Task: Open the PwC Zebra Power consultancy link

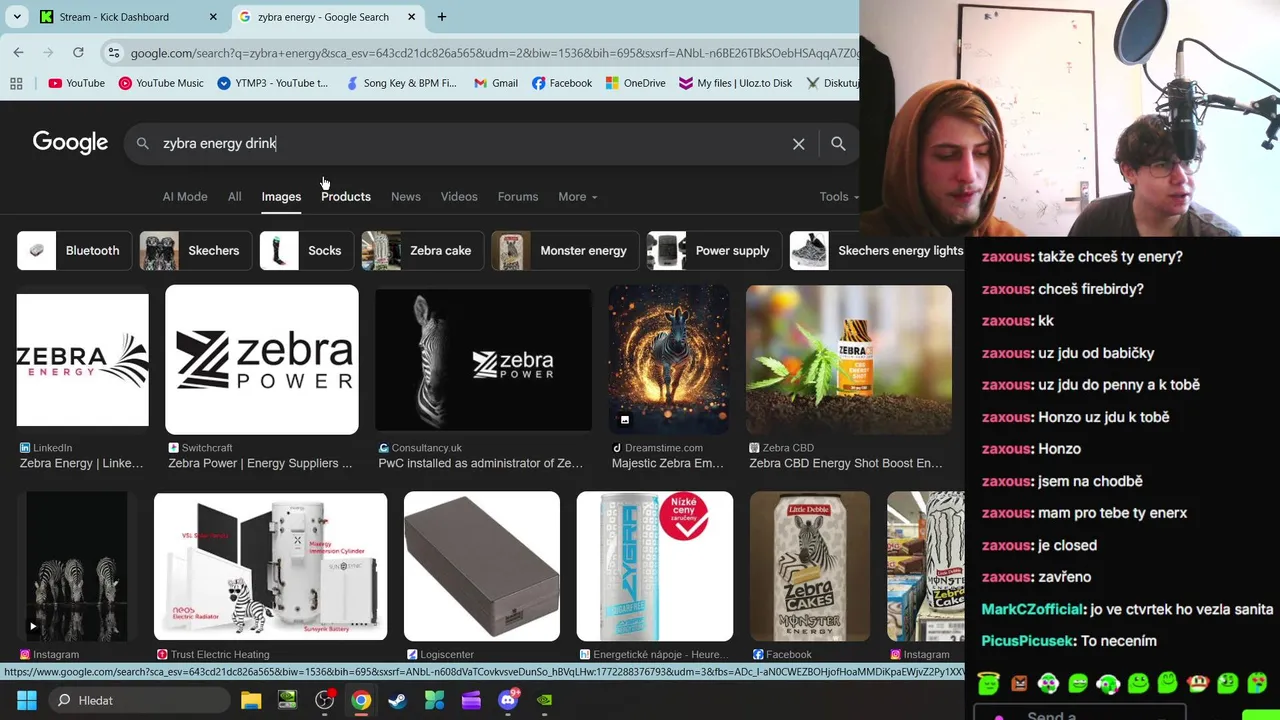Action: click(x=480, y=463)
